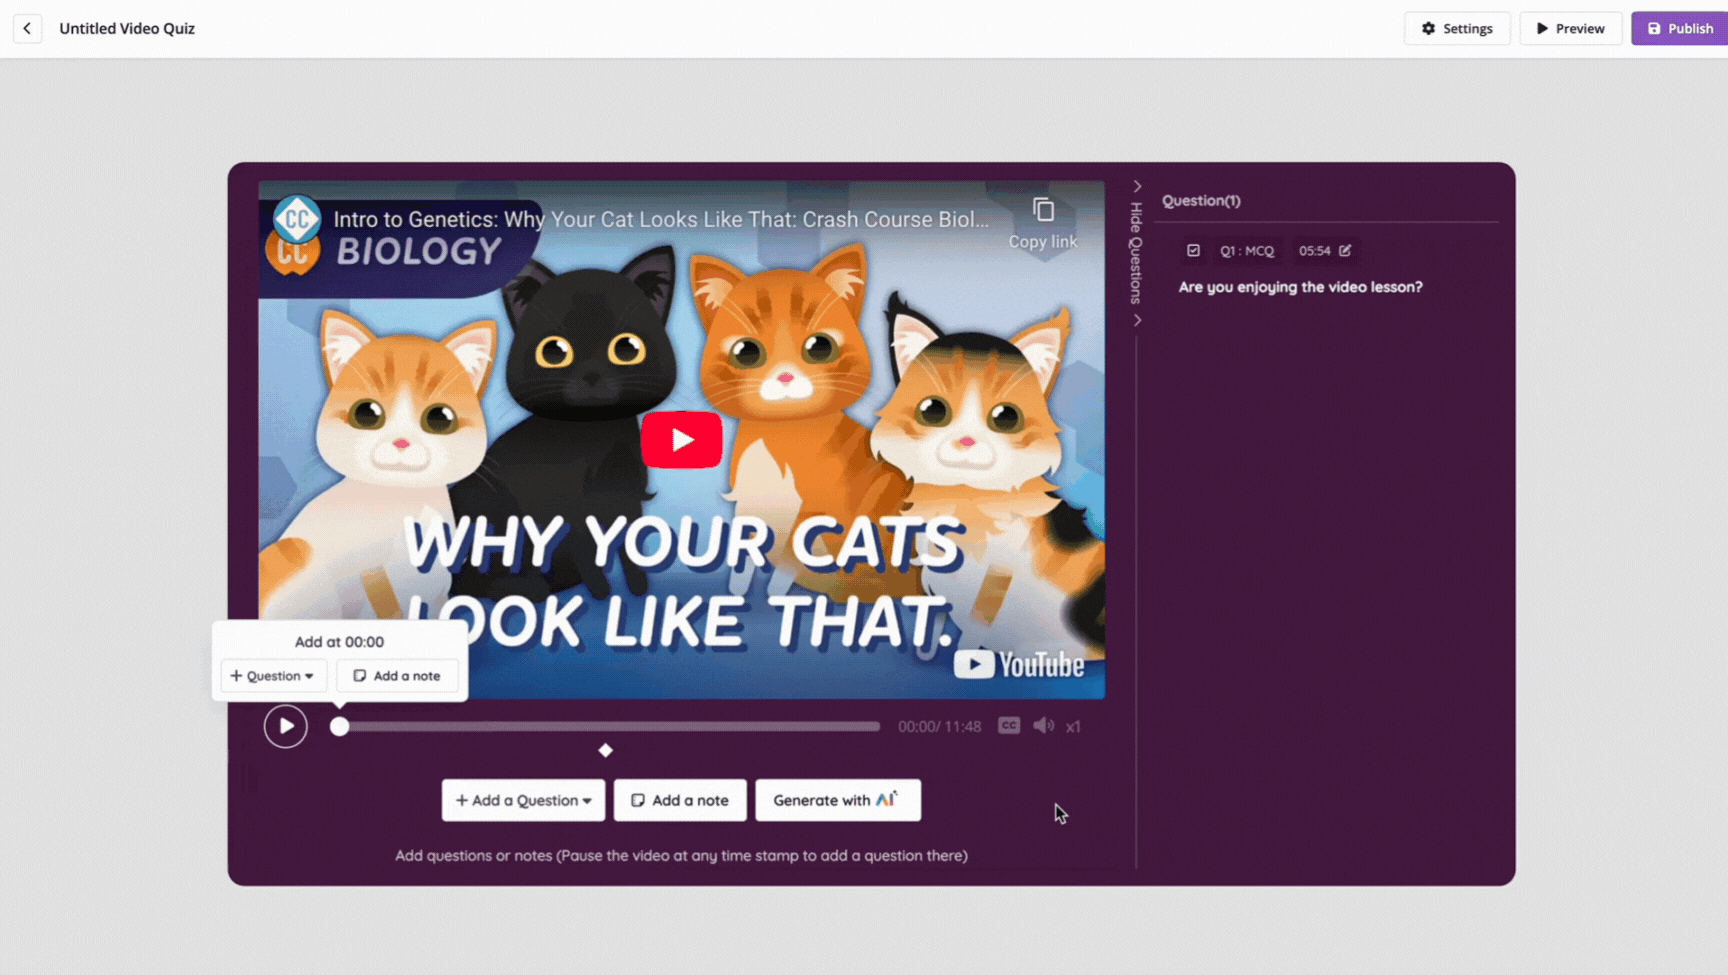The width and height of the screenshot is (1728, 975).
Task: Click the progress bar scrubber handle
Action: 340,727
